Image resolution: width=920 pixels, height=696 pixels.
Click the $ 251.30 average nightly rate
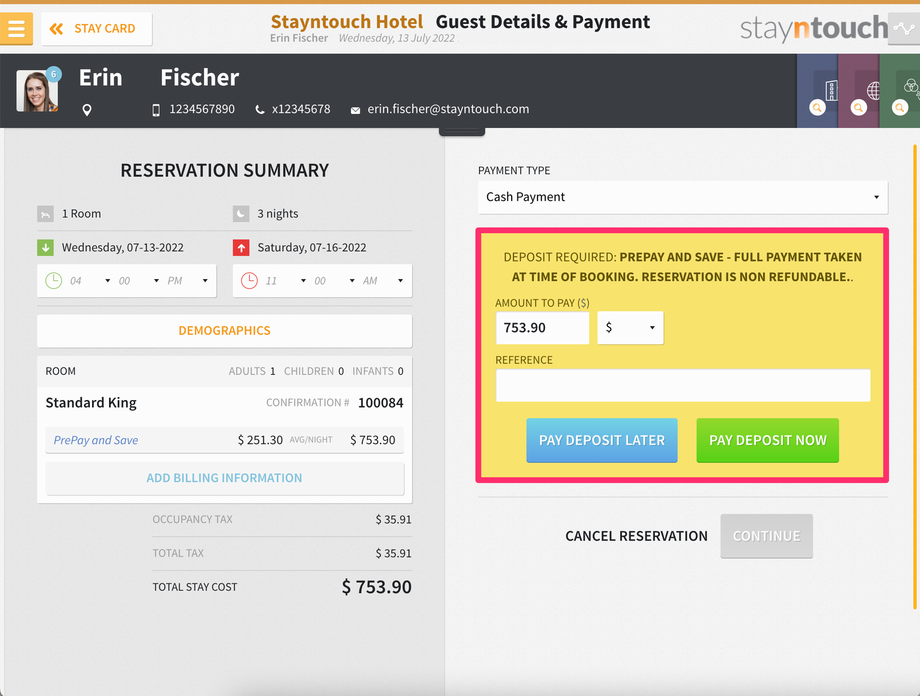(260, 440)
